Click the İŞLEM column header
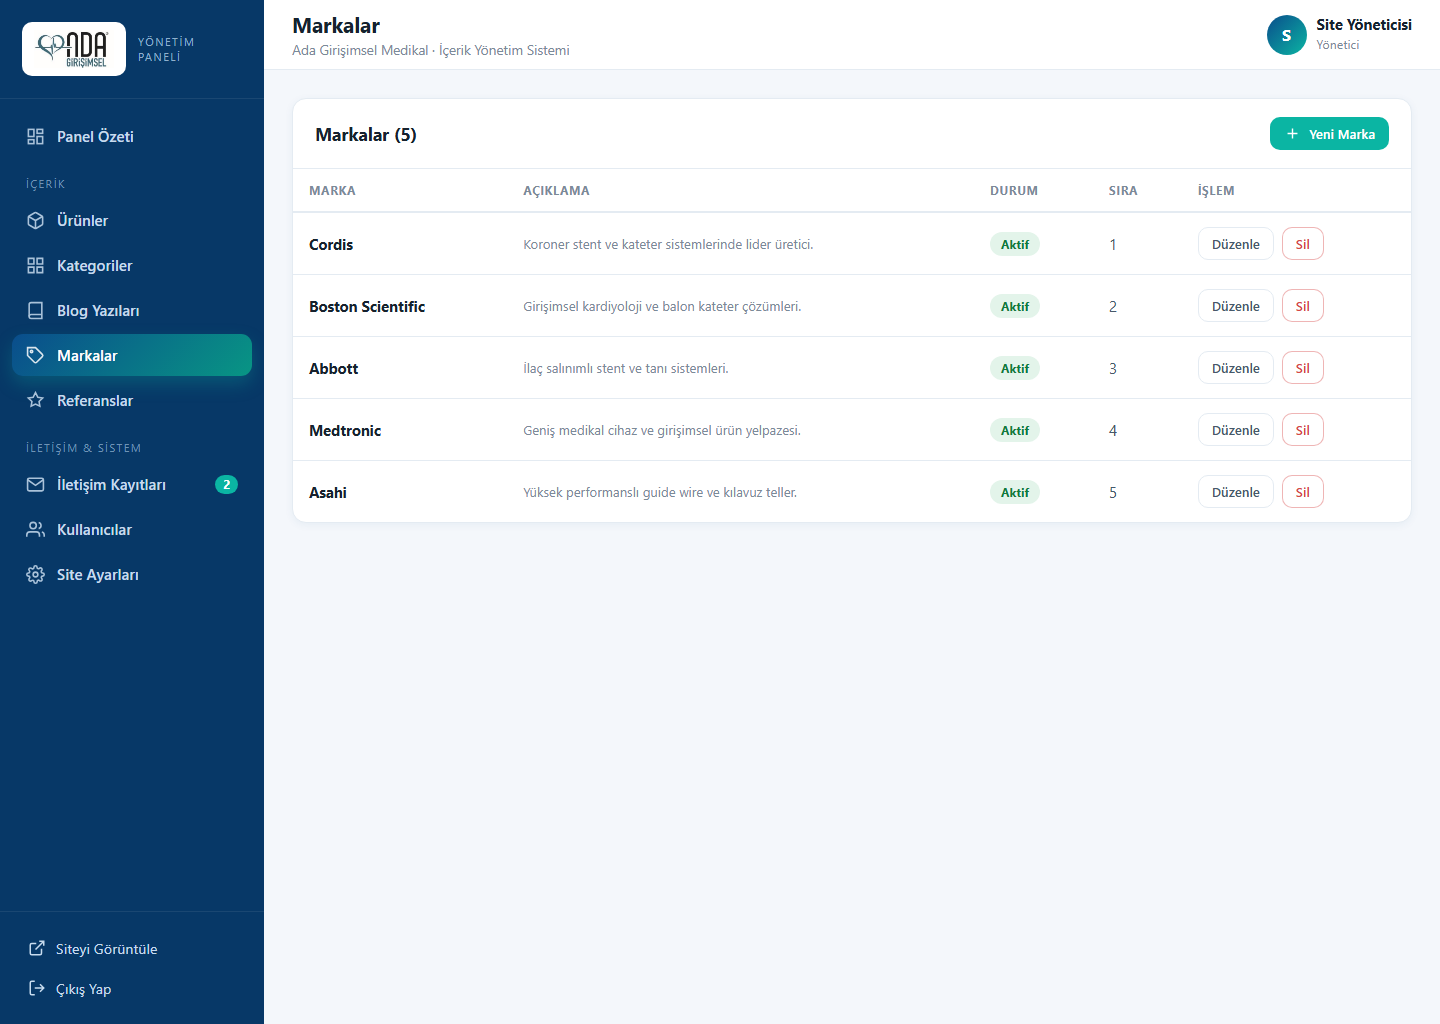The width and height of the screenshot is (1440, 1024). [x=1216, y=191]
